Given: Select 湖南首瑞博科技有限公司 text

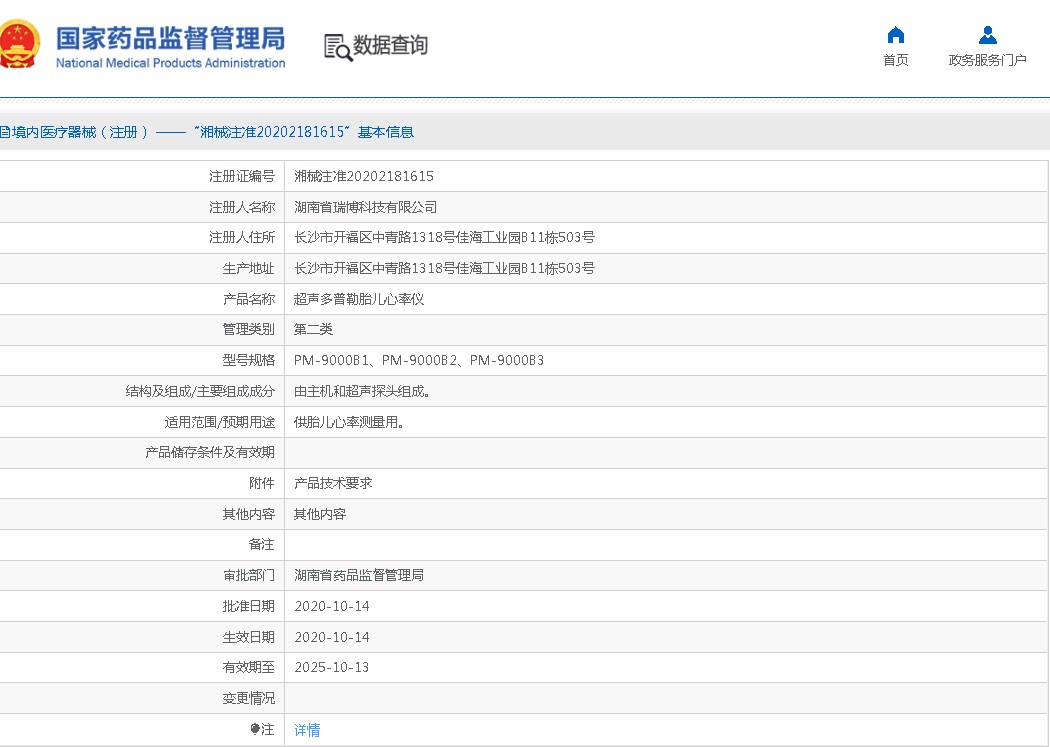Looking at the screenshot, I should point(366,207).
